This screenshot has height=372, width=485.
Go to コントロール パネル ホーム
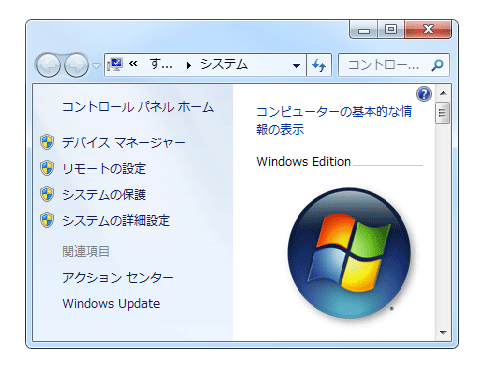(138, 107)
